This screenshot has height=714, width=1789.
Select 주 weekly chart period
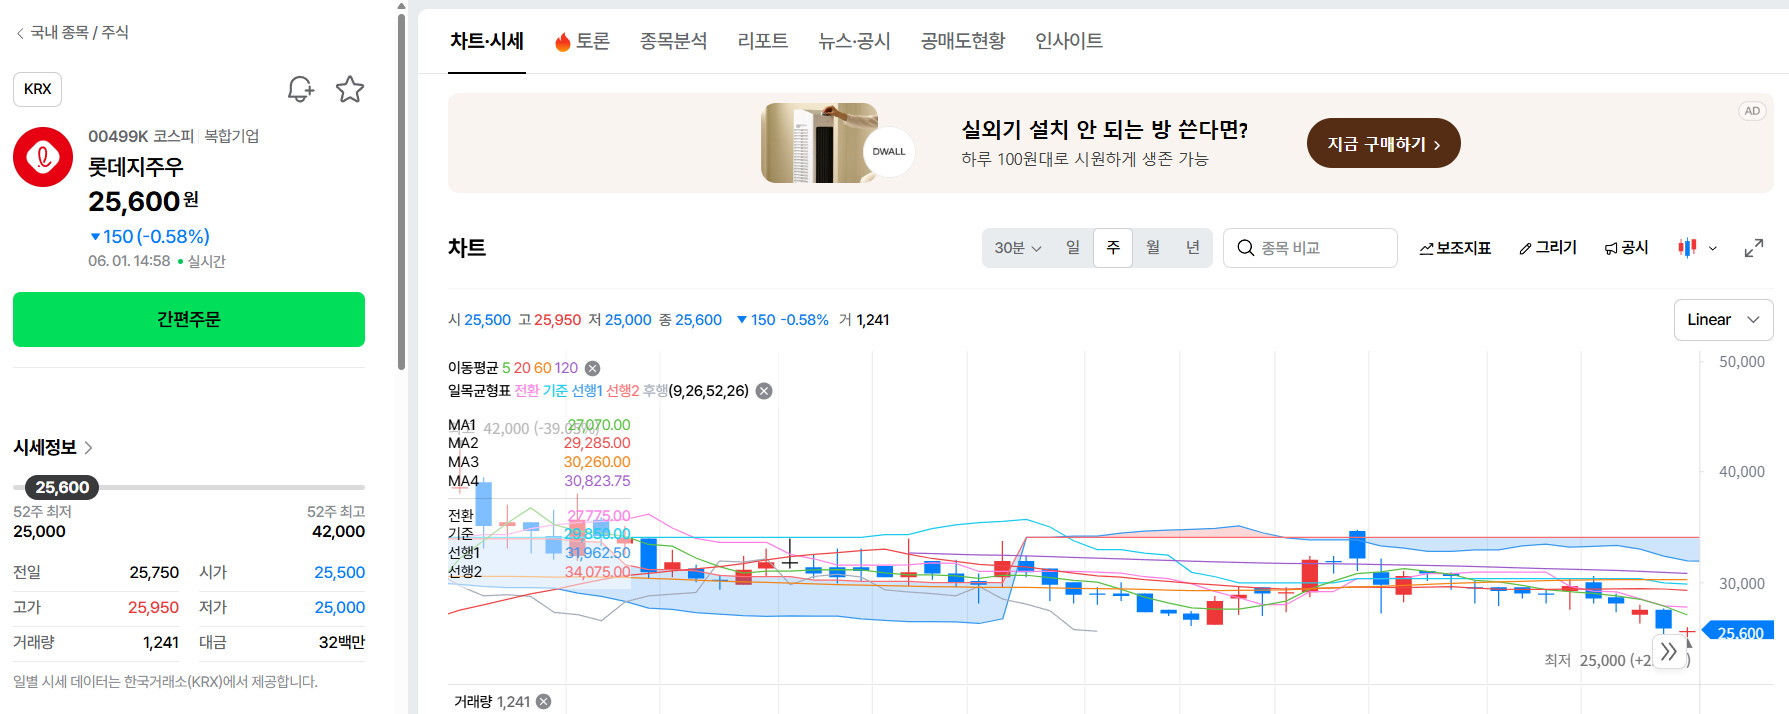pyautogui.click(x=1113, y=248)
